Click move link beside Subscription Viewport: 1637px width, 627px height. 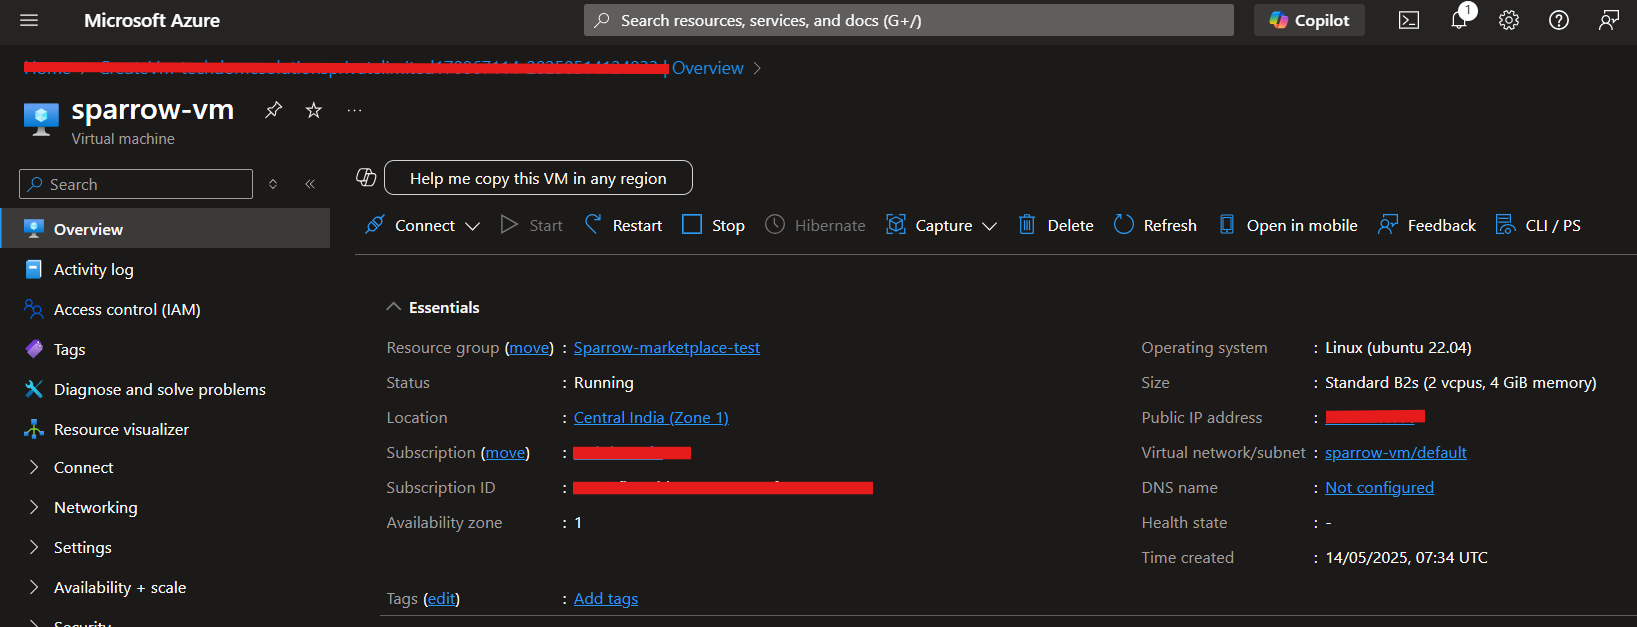click(x=505, y=452)
